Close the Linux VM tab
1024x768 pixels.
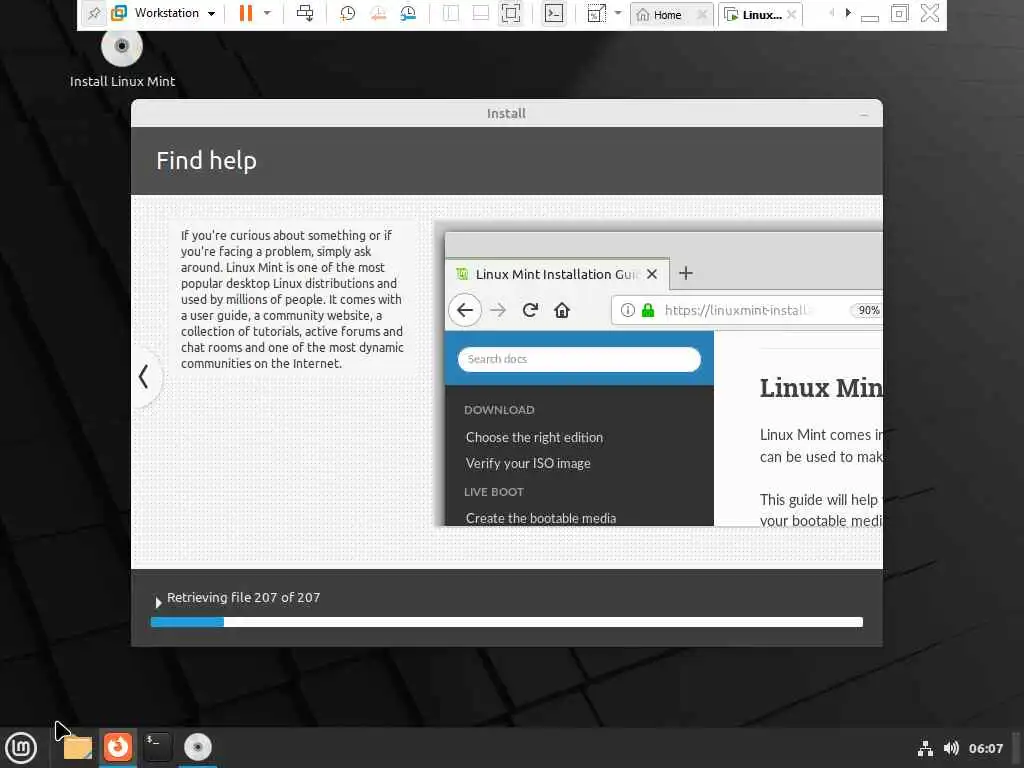(x=792, y=14)
